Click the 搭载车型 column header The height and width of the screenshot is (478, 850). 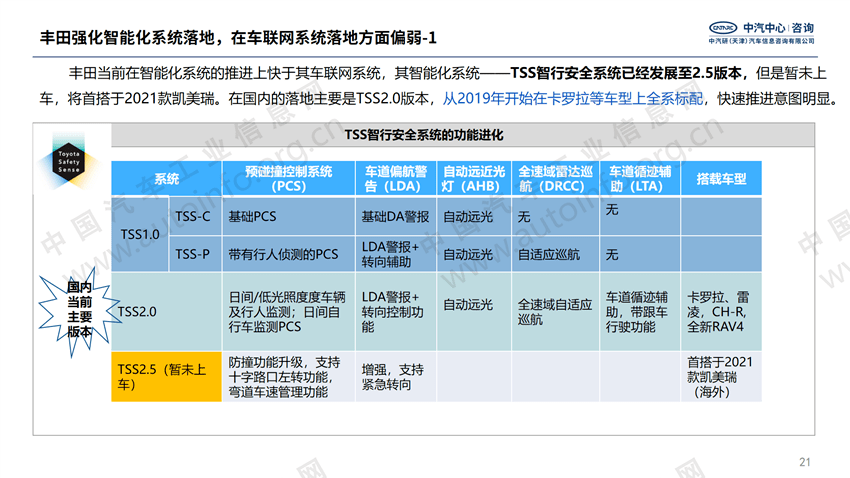point(721,178)
